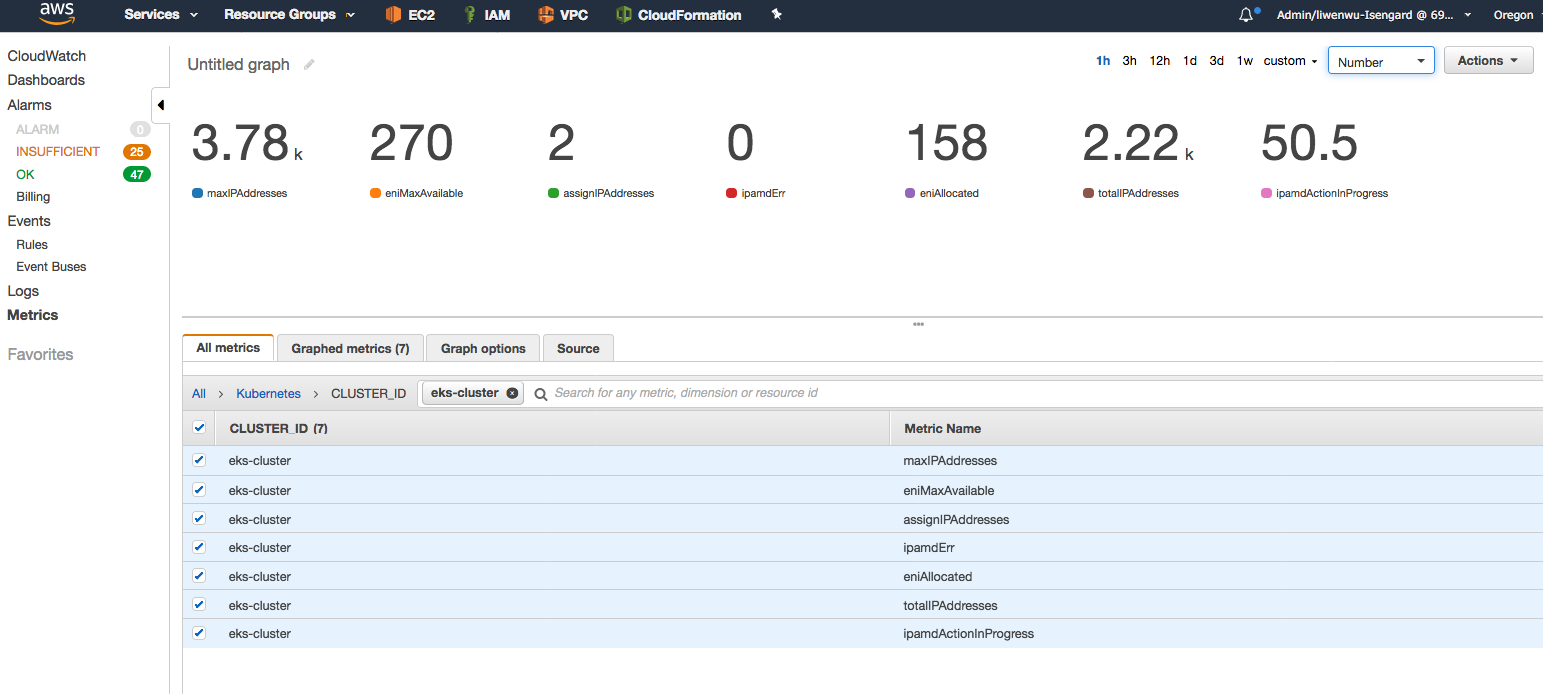
Task: Click the All breadcrumb link
Action: click(199, 394)
